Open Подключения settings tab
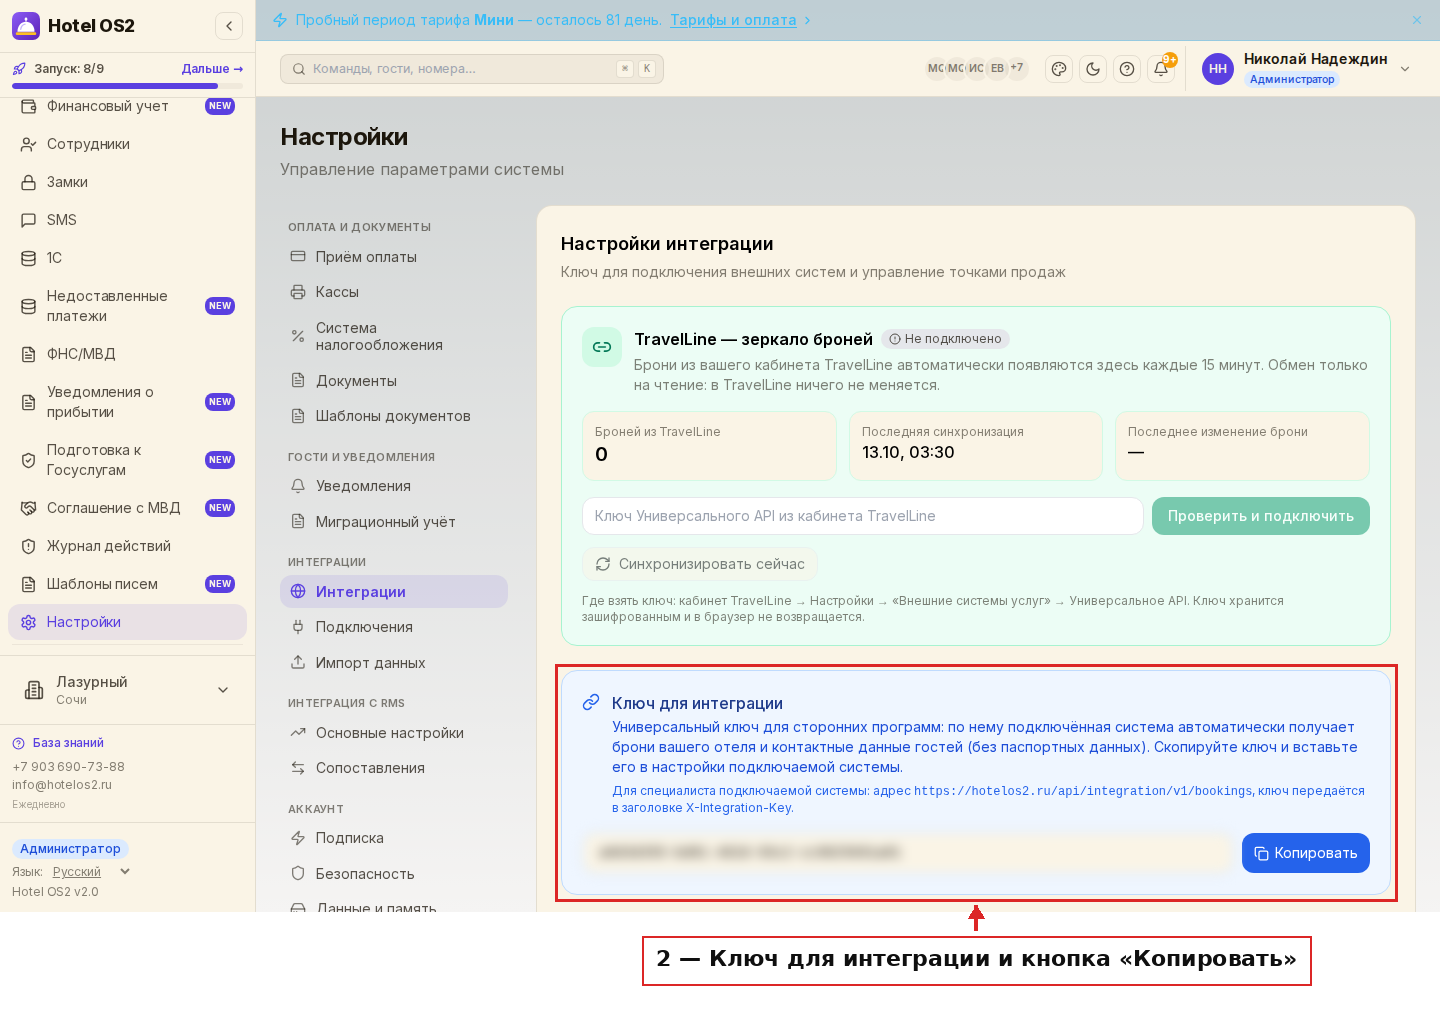The width and height of the screenshot is (1440, 1009). (394, 627)
